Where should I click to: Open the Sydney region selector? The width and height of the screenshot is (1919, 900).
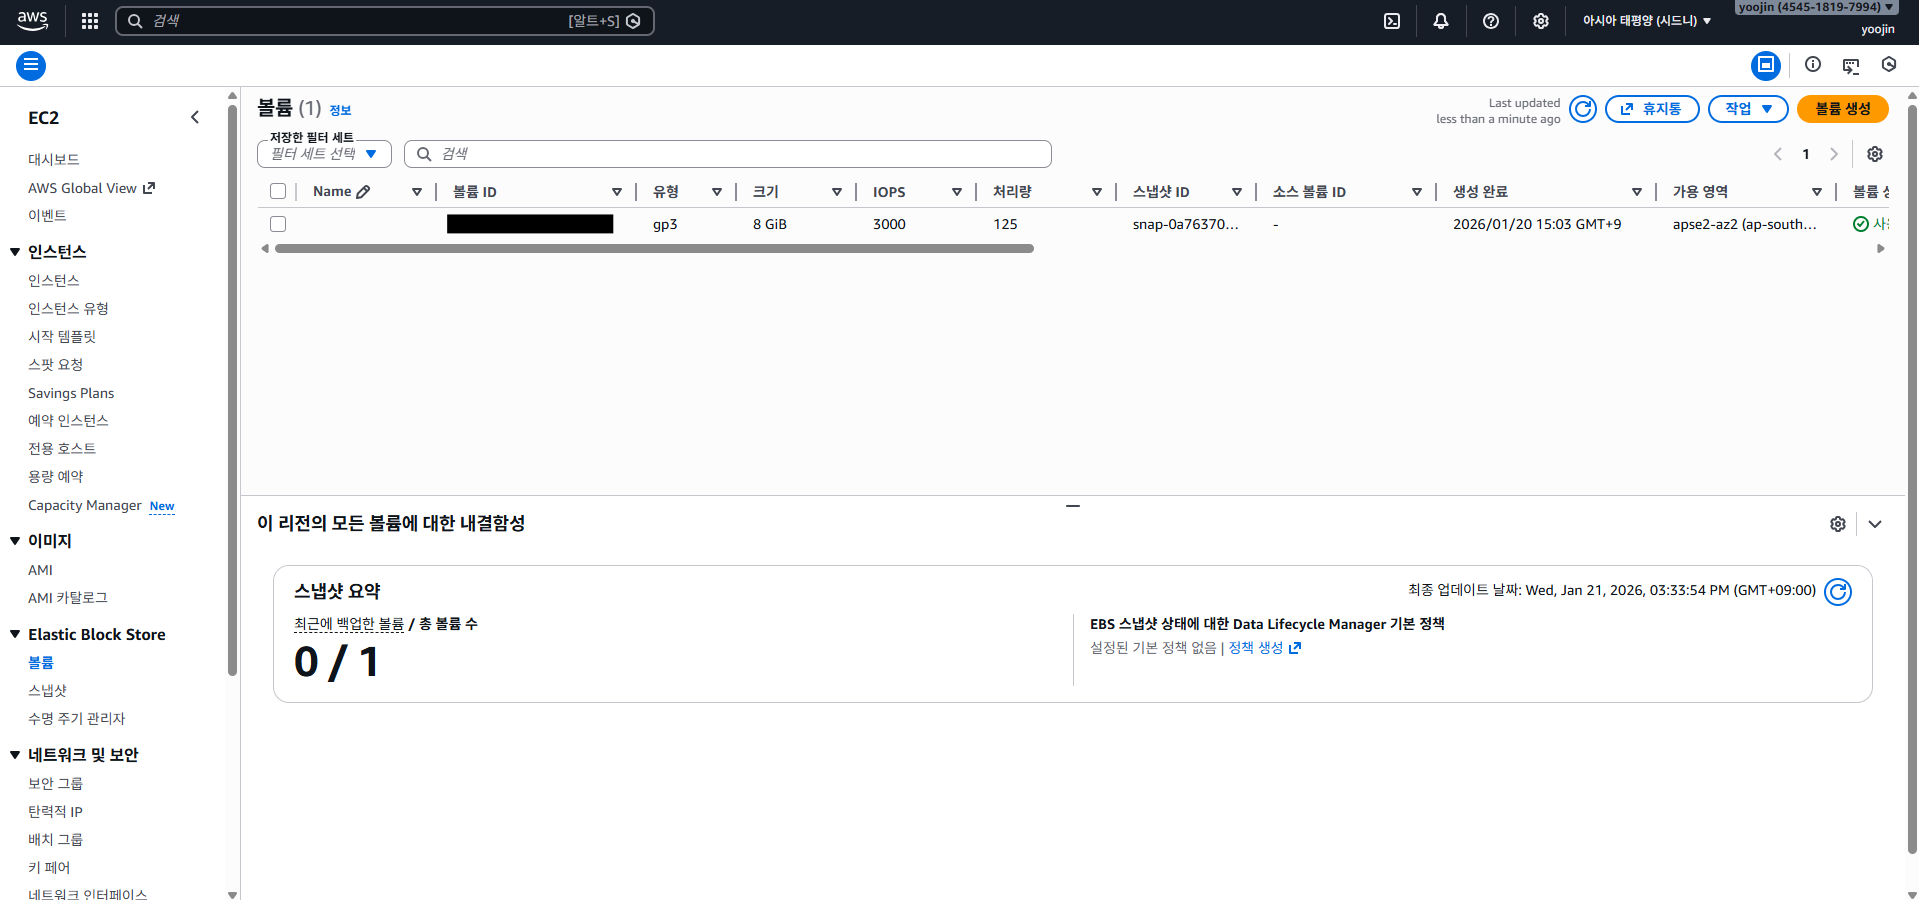[x=1647, y=21]
